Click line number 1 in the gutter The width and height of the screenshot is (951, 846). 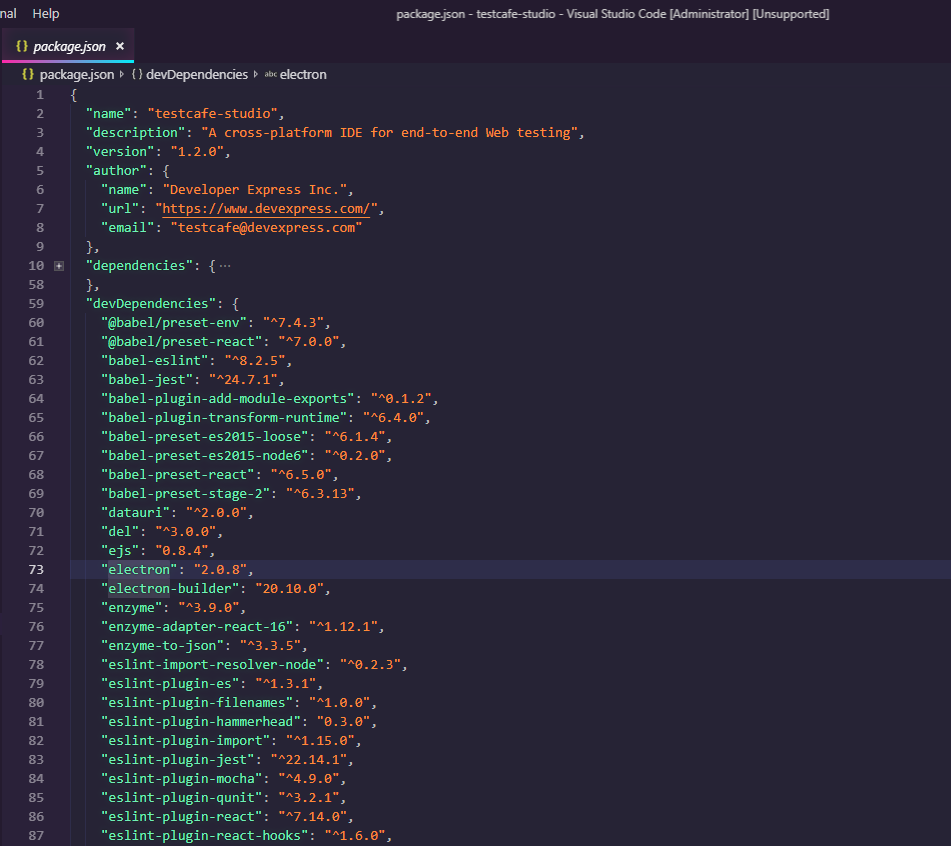pos(40,95)
